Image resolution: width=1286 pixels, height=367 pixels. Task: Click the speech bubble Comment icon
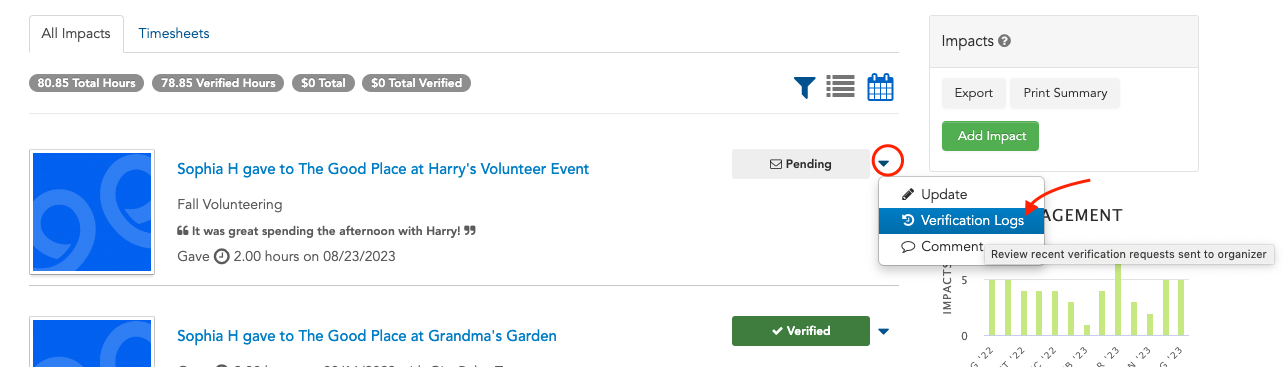click(908, 247)
